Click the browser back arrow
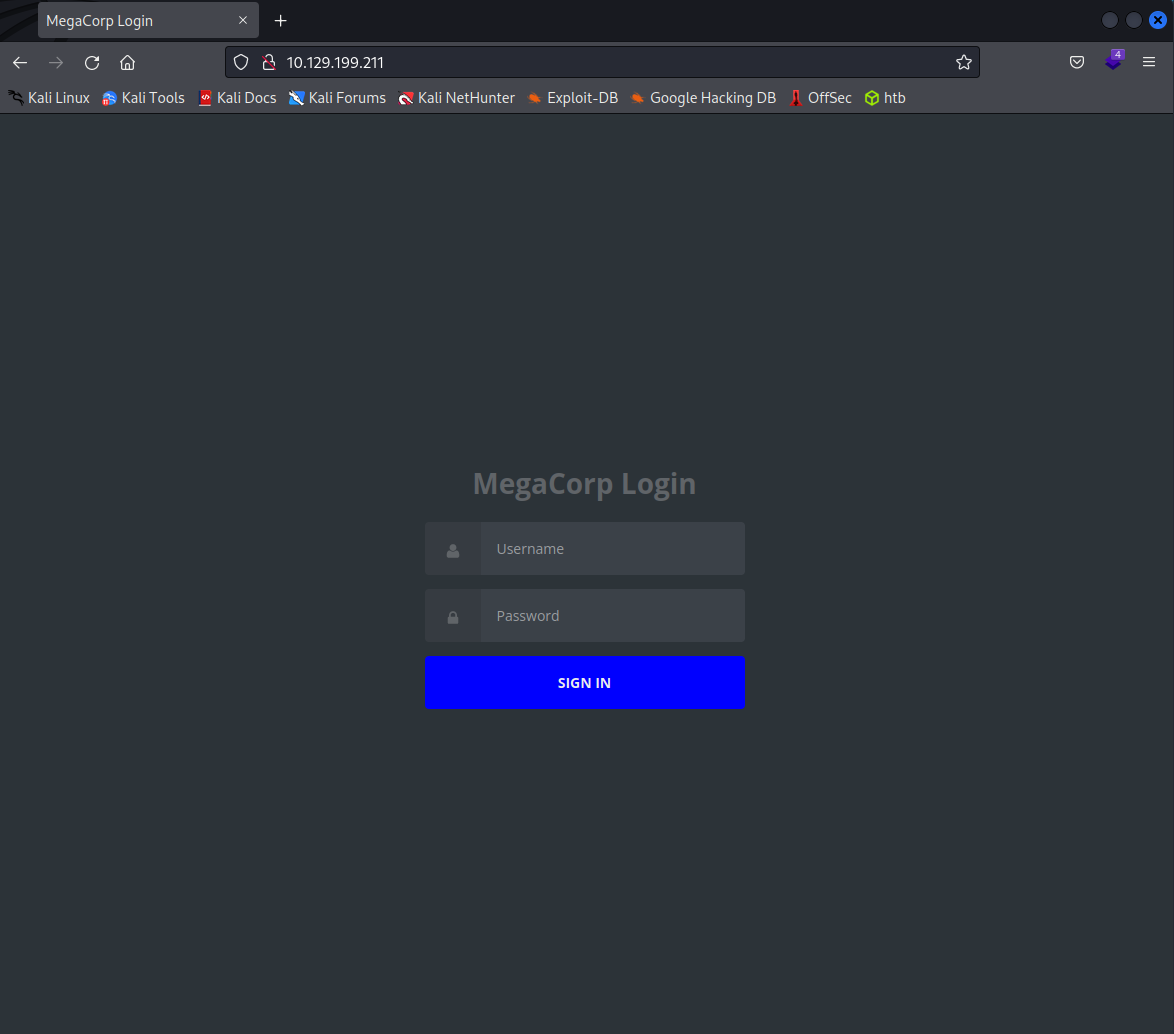Viewport: 1174px width, 1034px height. tap(20, 62)
